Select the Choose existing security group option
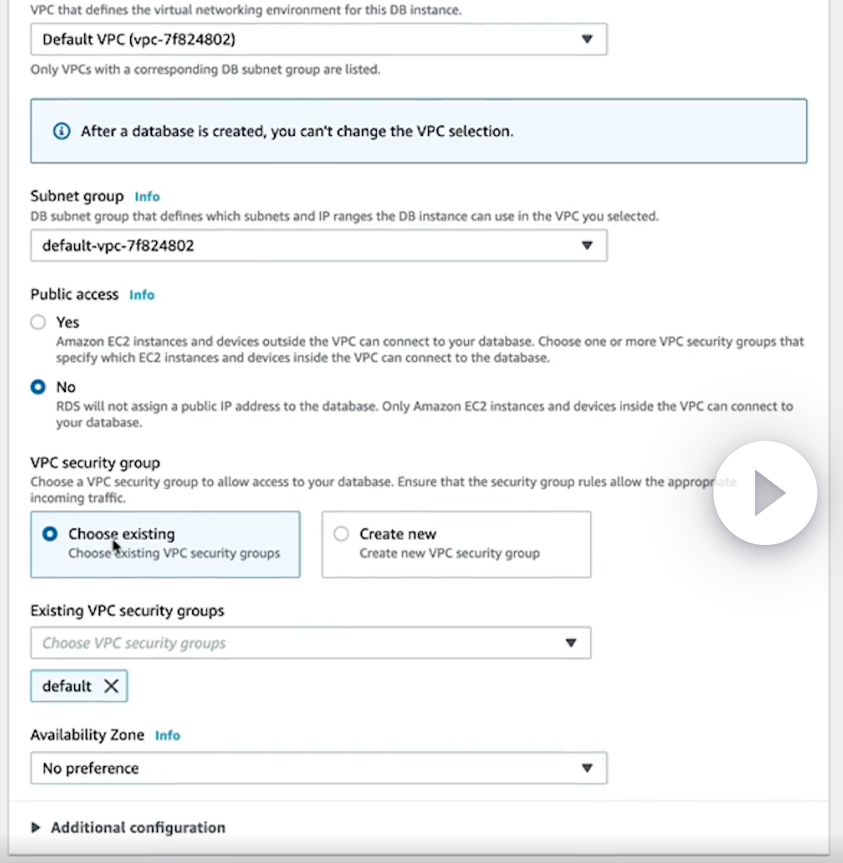This screenshot has width=843, height=863. click(x=50, y=534)
